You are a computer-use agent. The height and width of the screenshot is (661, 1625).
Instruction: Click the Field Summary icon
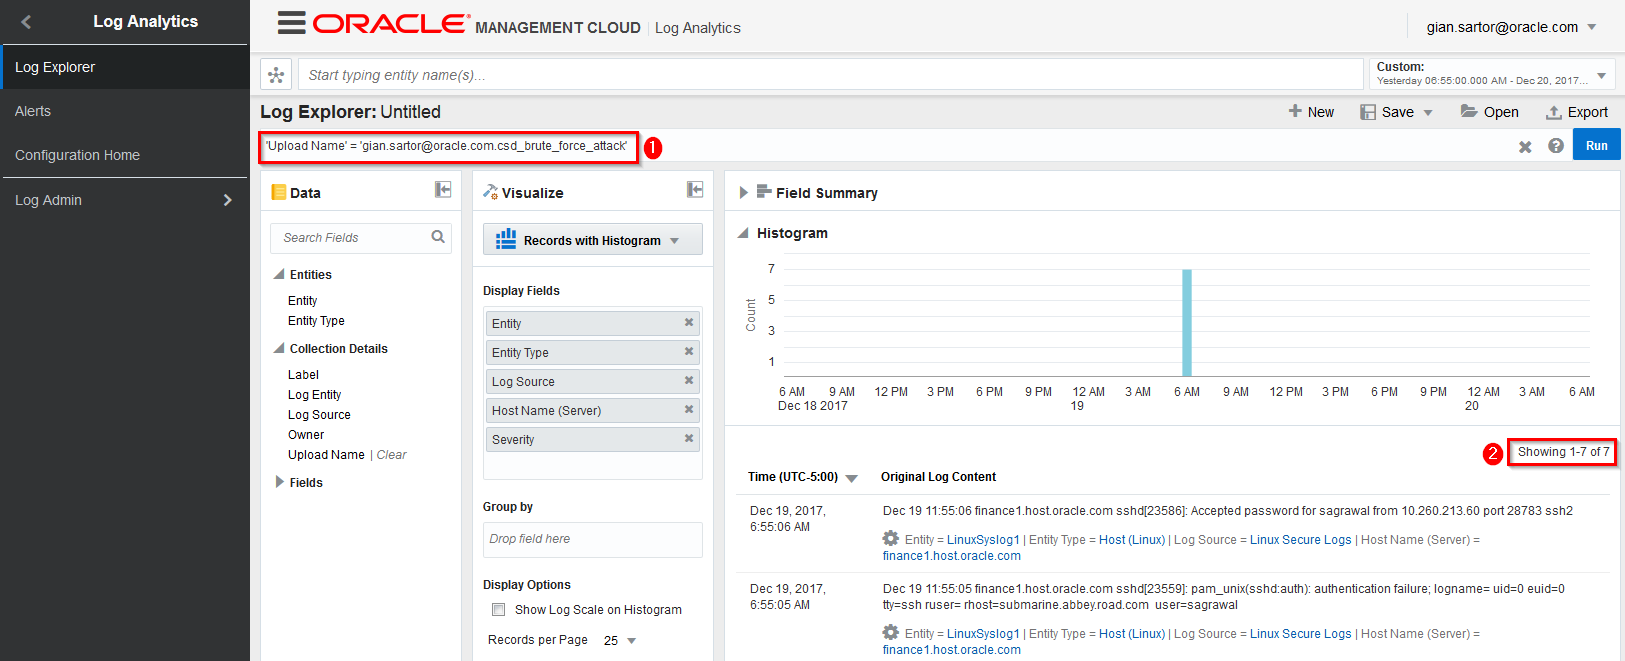764,191
